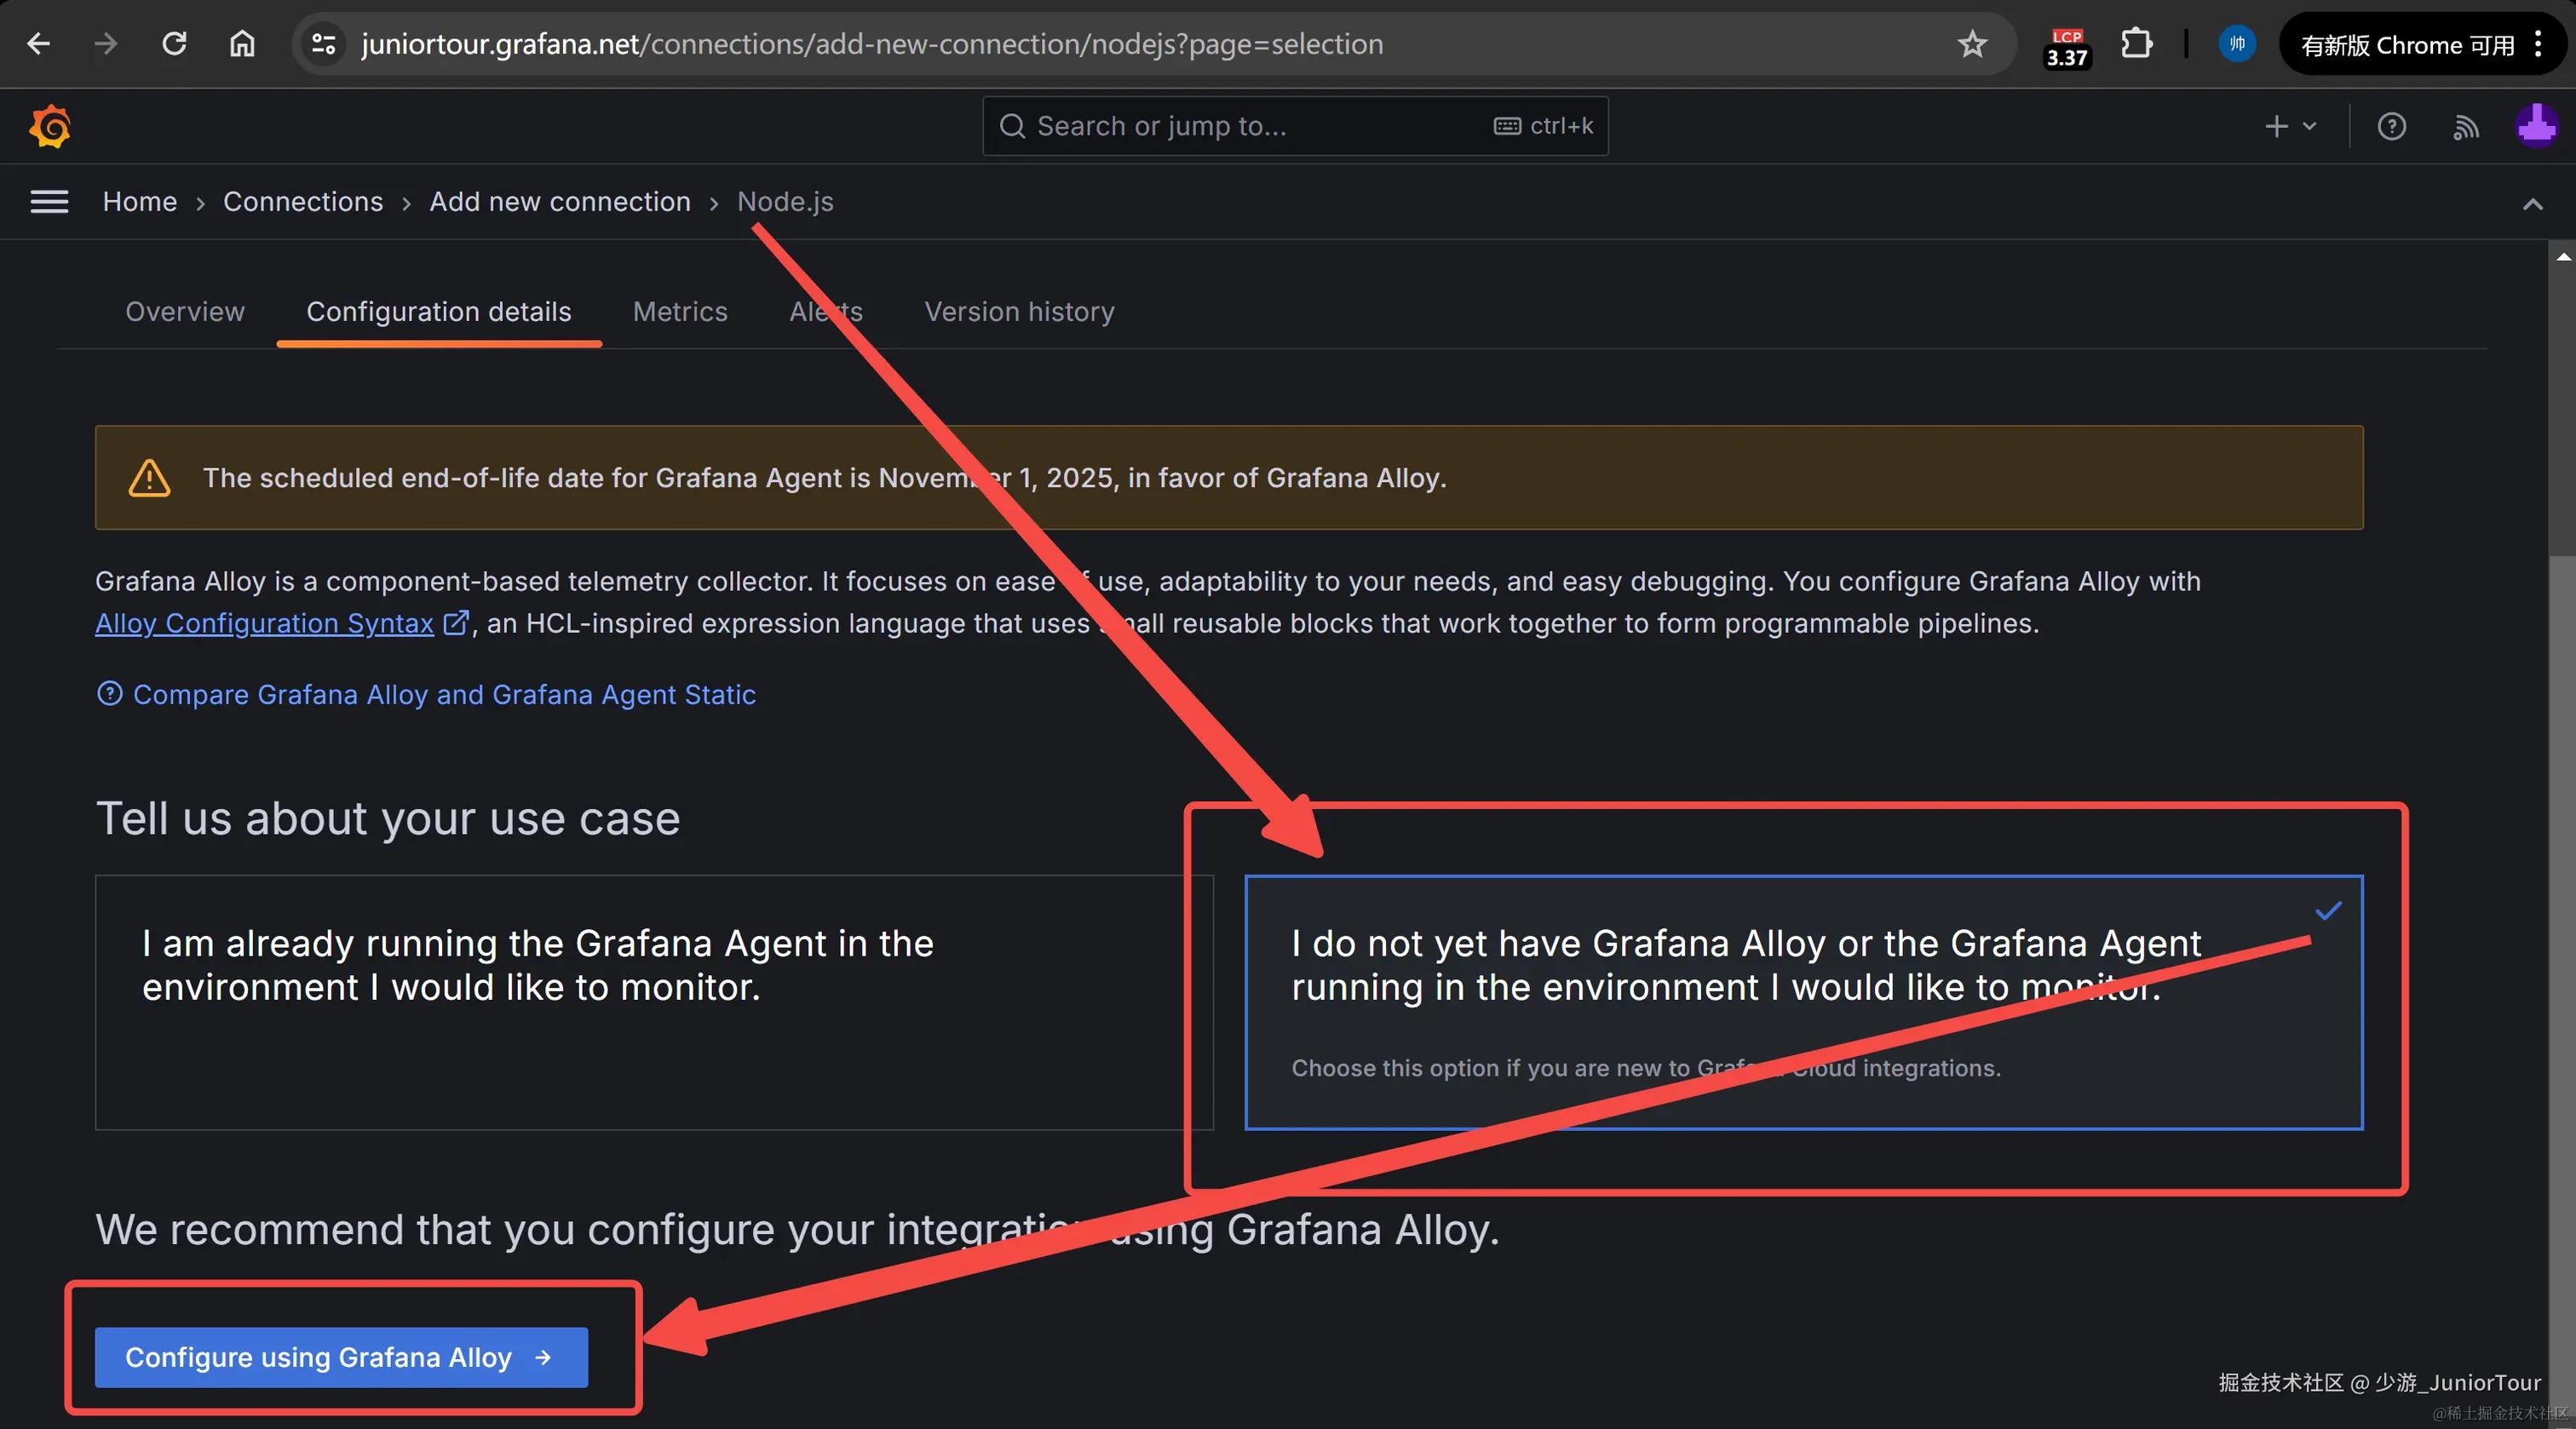This screenshot has height=1429, width=2576.
Task: Click the end-of-life warning message text
Action: (825, 478)
